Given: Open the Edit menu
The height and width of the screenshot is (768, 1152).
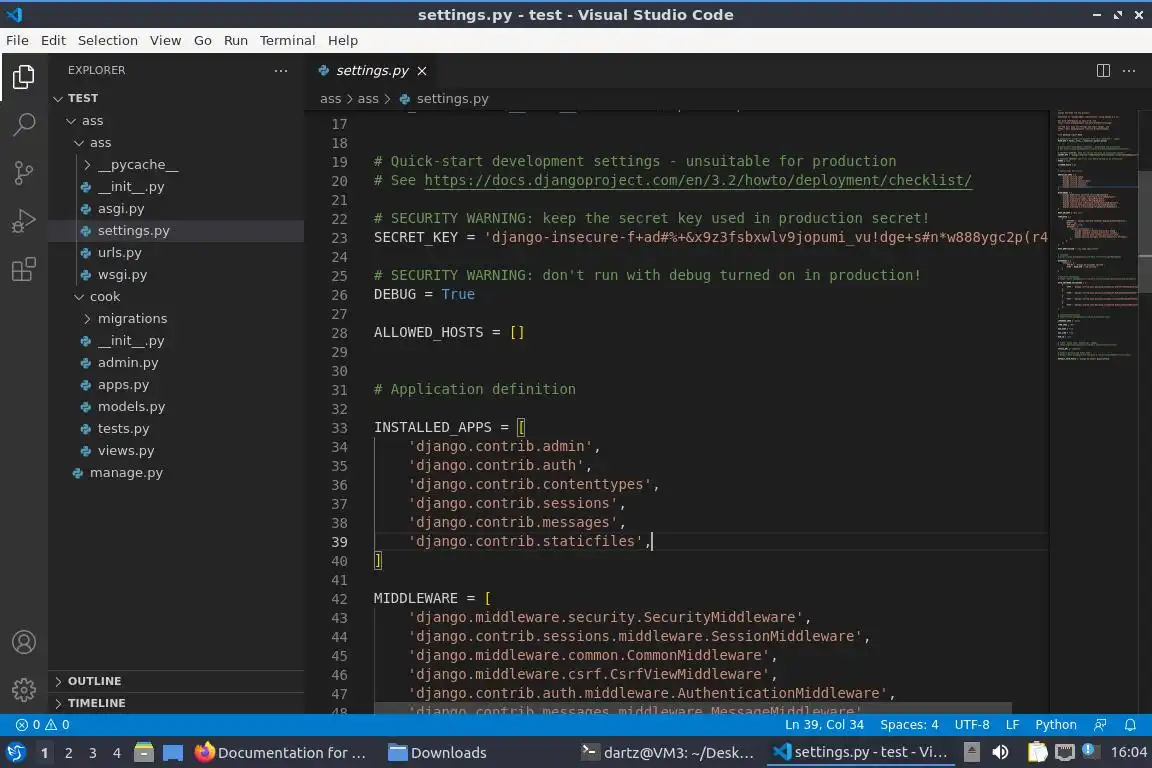Looking at the screenshot, I should point(53,40).
